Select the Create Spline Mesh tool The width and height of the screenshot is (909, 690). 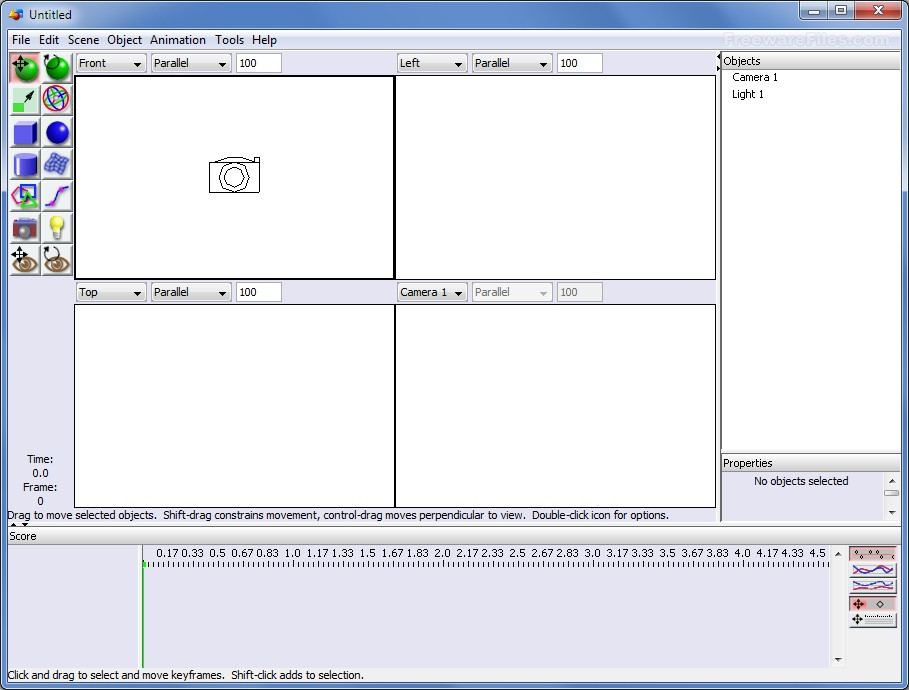pos(56,164)
